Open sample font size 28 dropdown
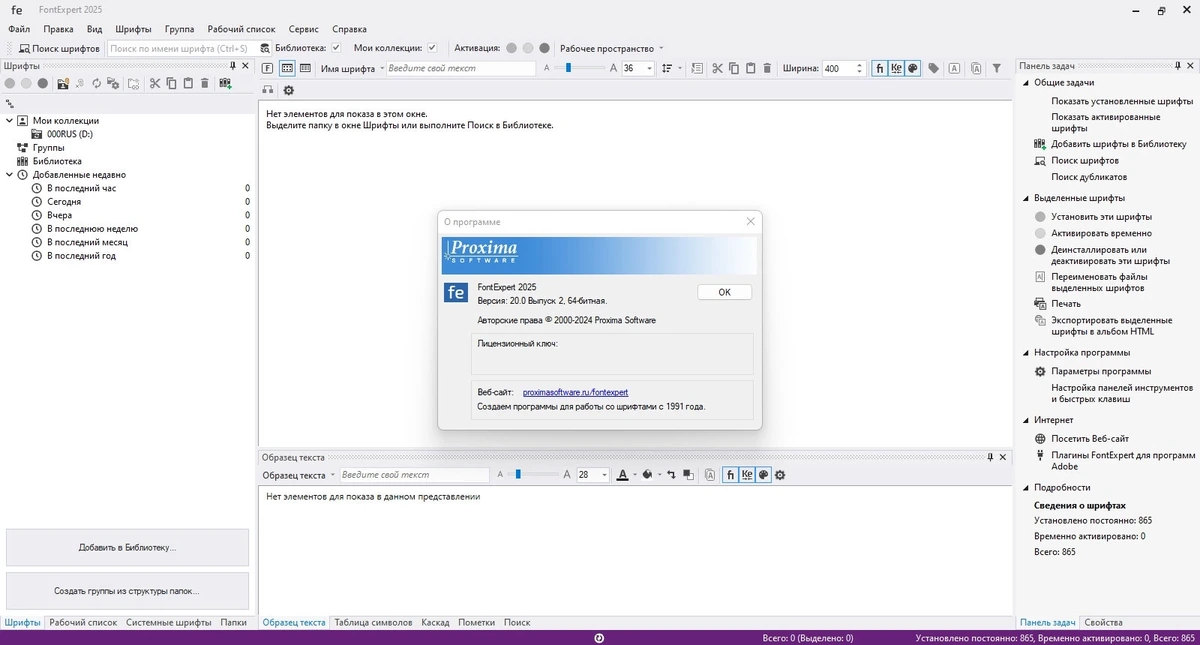Viewport: 1200px width, 645px height. click(604, 475)
